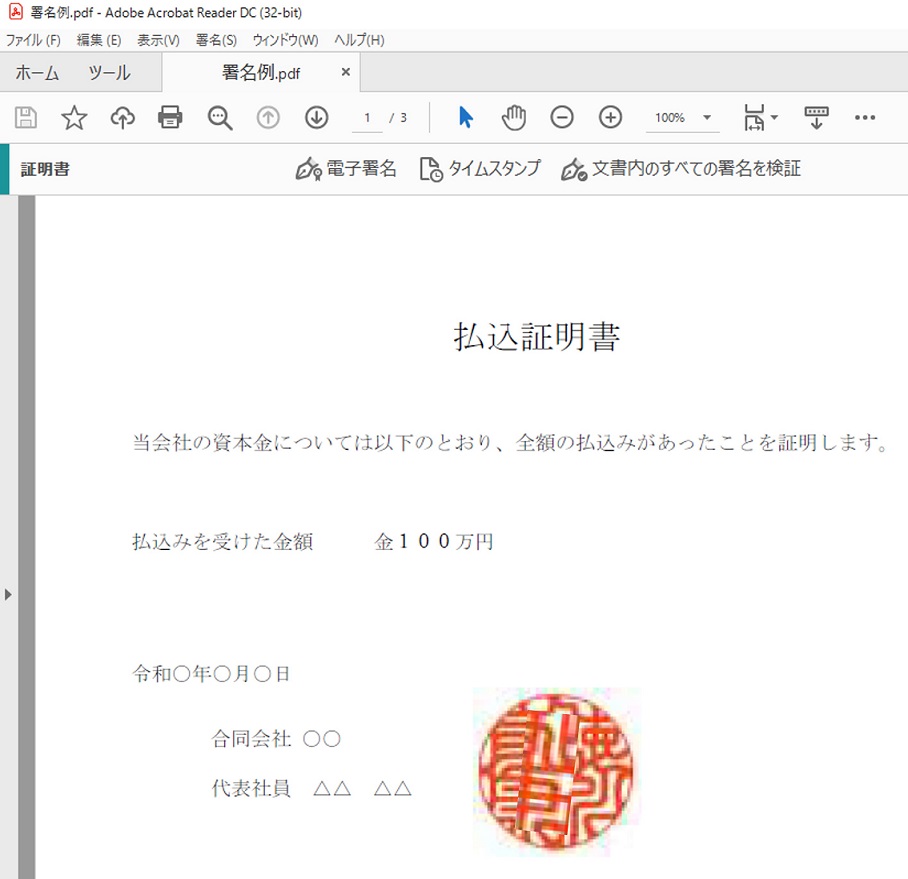Open the ファイル (F) menu

(x=33, y=40)
